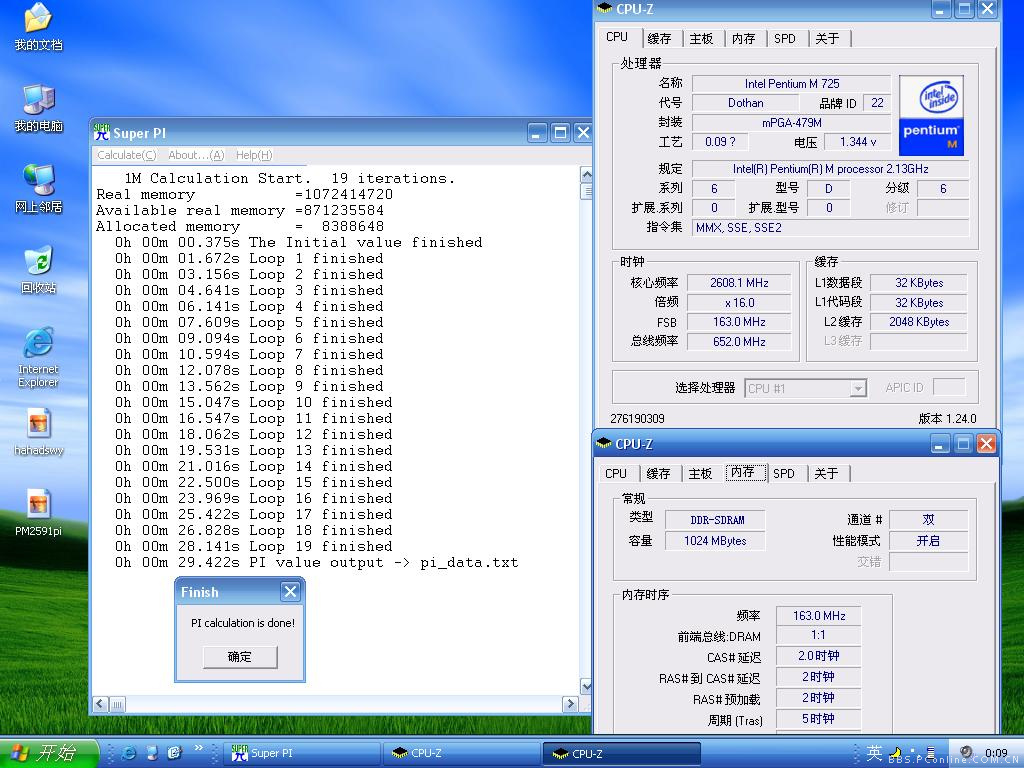Switch to 缓存 tab in upper CPU-Z window
The height and width of the screenshot is (768, 1024).
660,39
